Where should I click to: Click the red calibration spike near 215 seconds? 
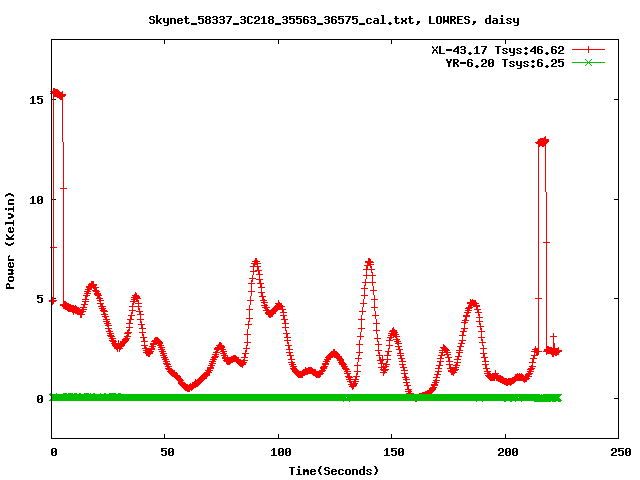(x=542, y=142)
